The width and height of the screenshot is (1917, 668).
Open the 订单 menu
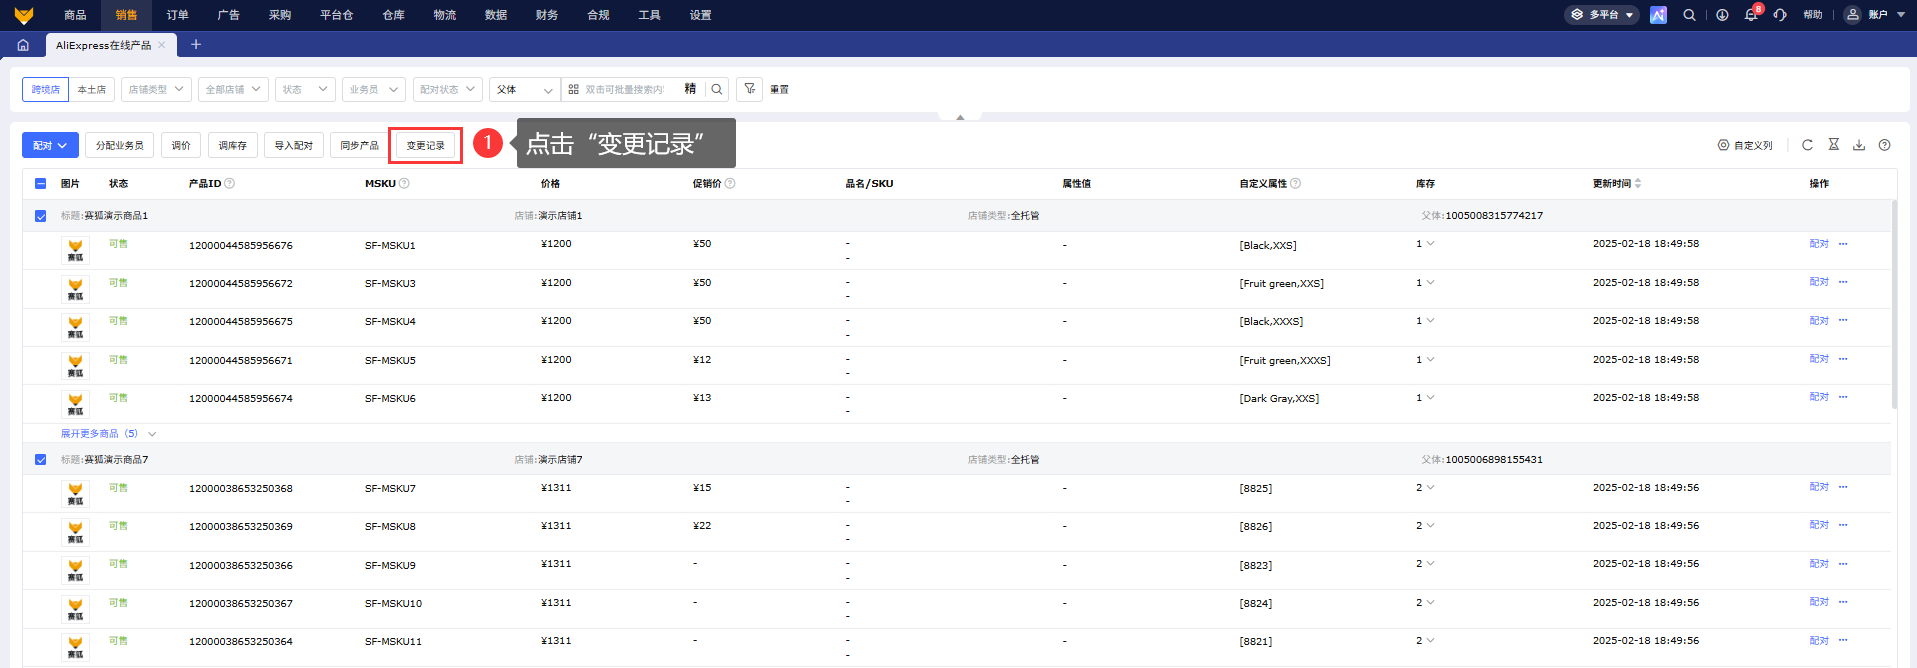(177, 15)
